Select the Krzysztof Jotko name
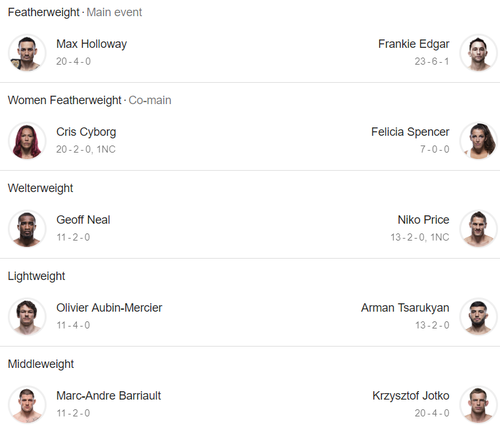The width and height of the screenshot is (500, 430). click(411, 396)
